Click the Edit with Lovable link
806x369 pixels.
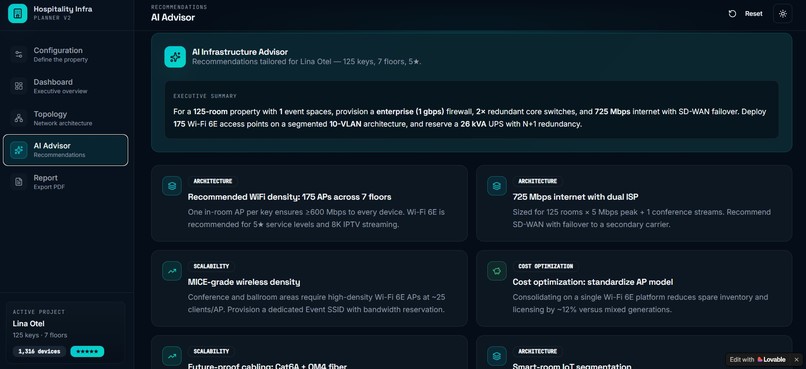758,360
